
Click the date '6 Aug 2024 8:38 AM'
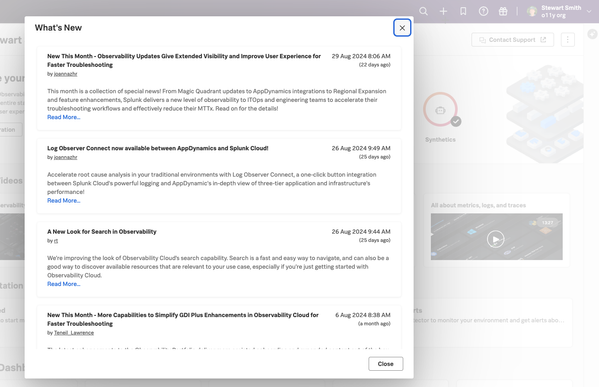coord(363,315)
